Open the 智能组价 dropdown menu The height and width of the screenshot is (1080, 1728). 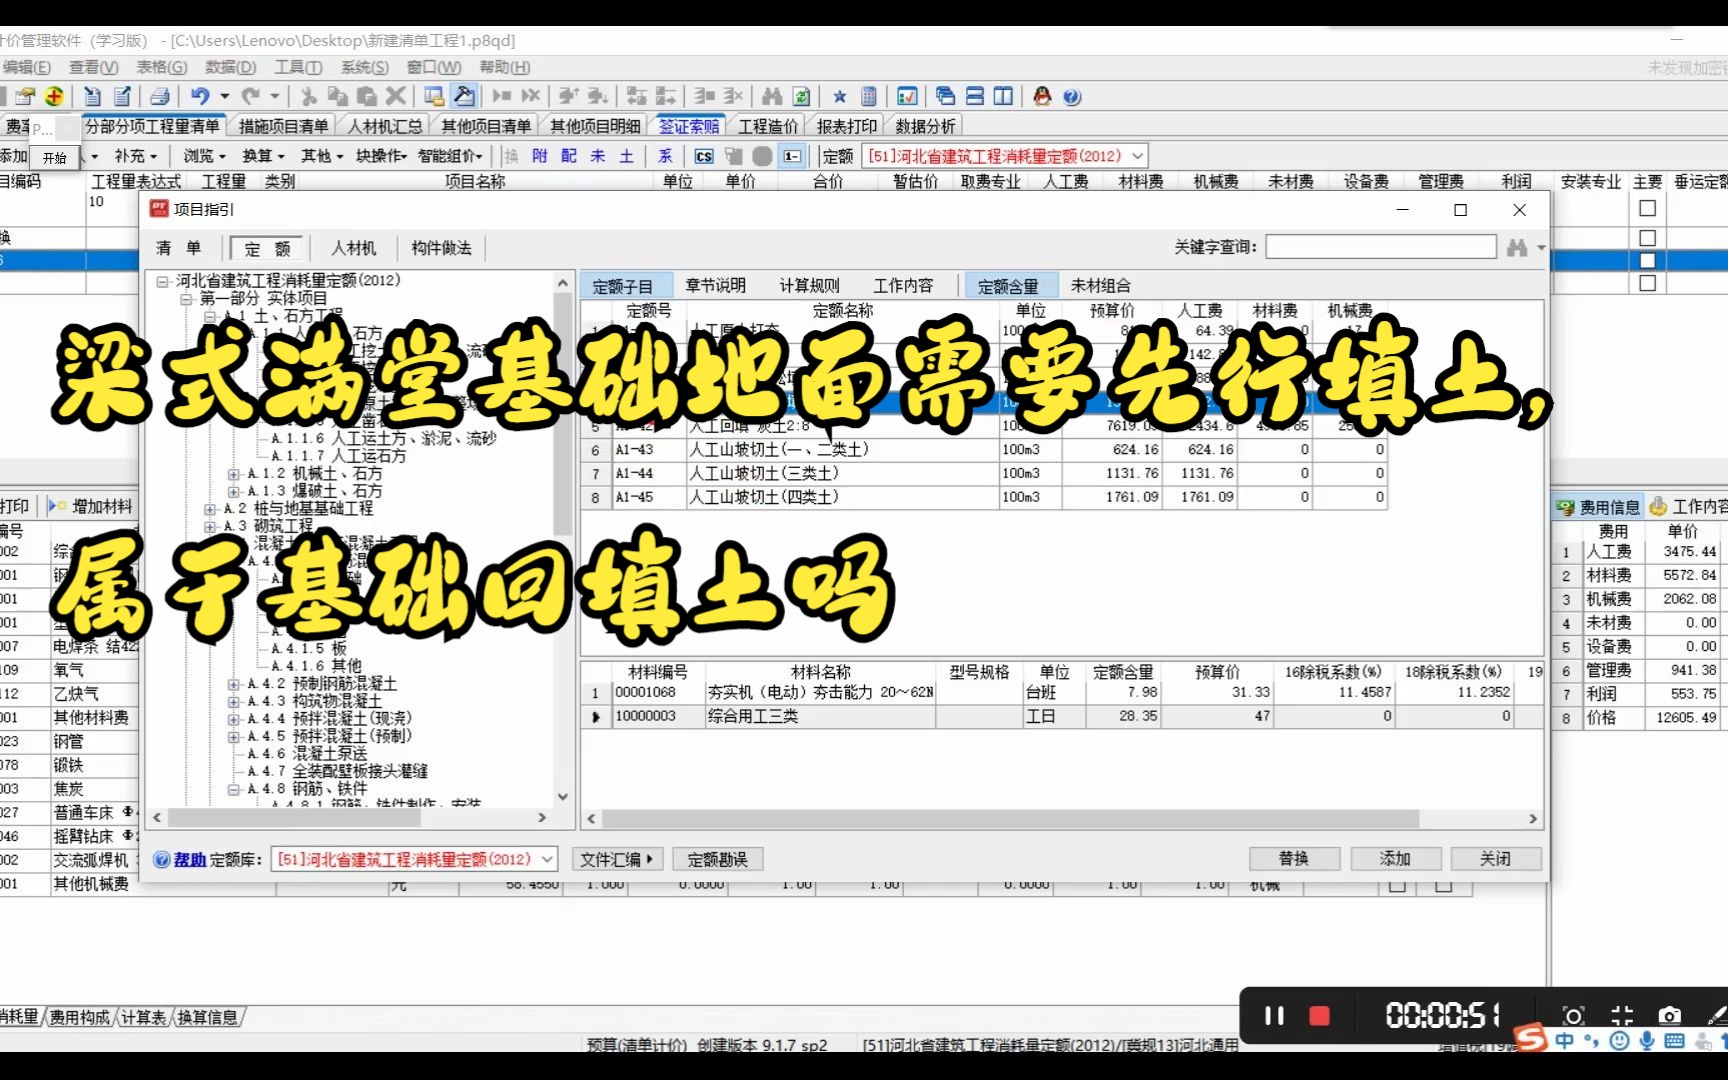pyautogui.click(x=451, y=156)
